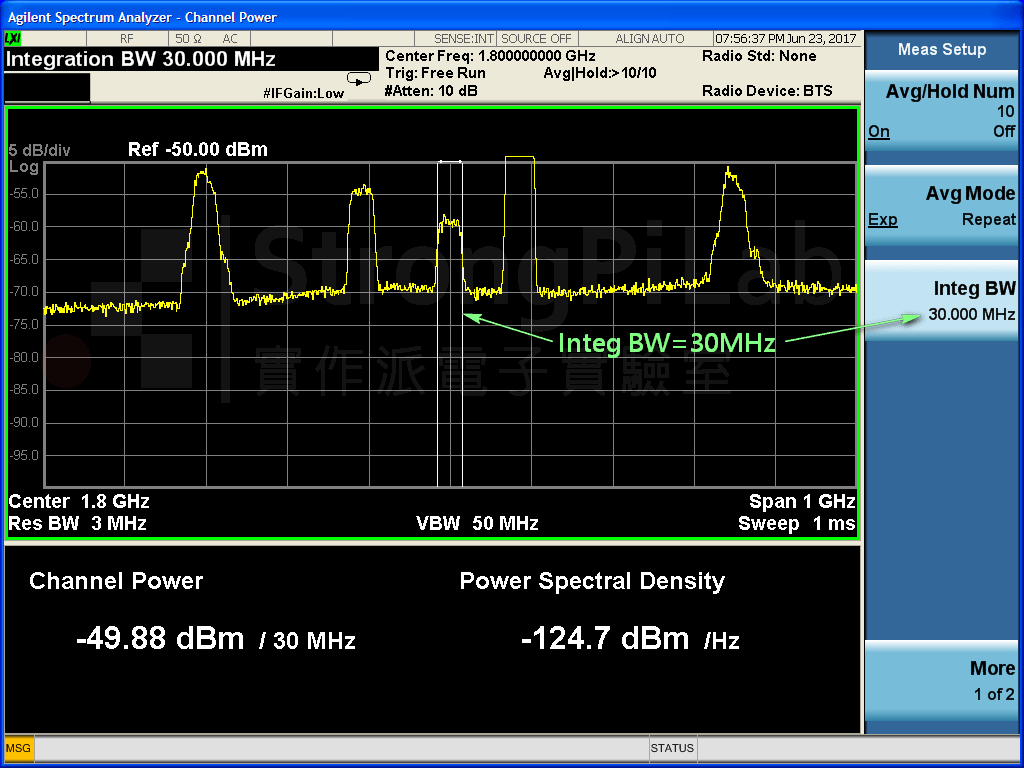Click the -70.0 y-axis scale label

24,291
